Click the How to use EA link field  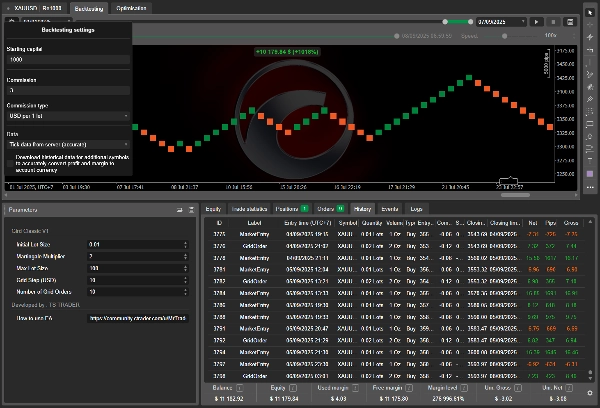pyautogui.click(x=138, y=318)
